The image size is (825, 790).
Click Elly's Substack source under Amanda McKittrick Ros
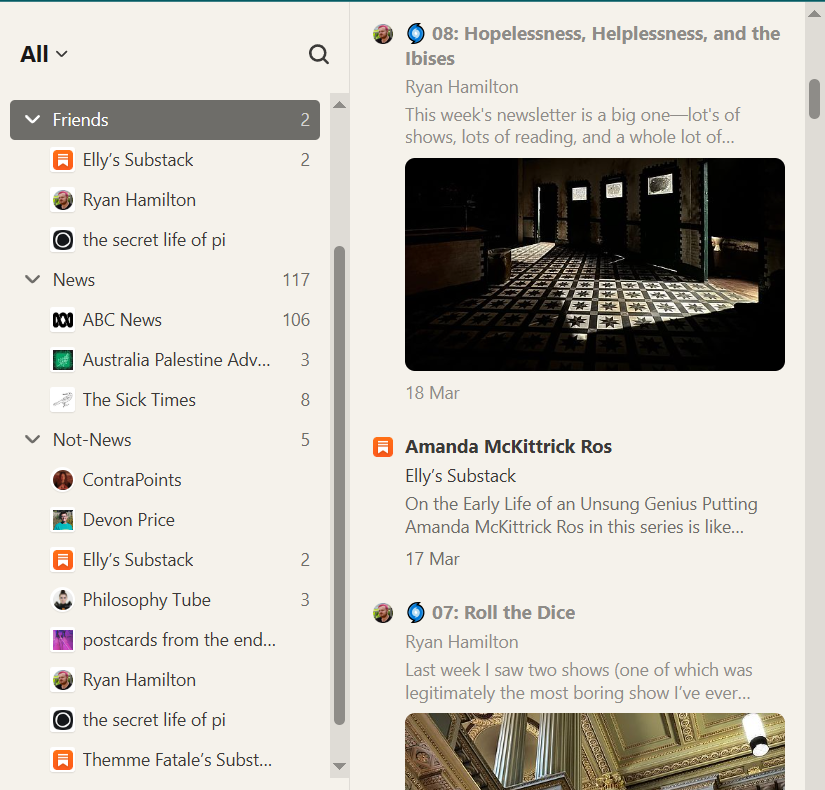pos(460,476)
